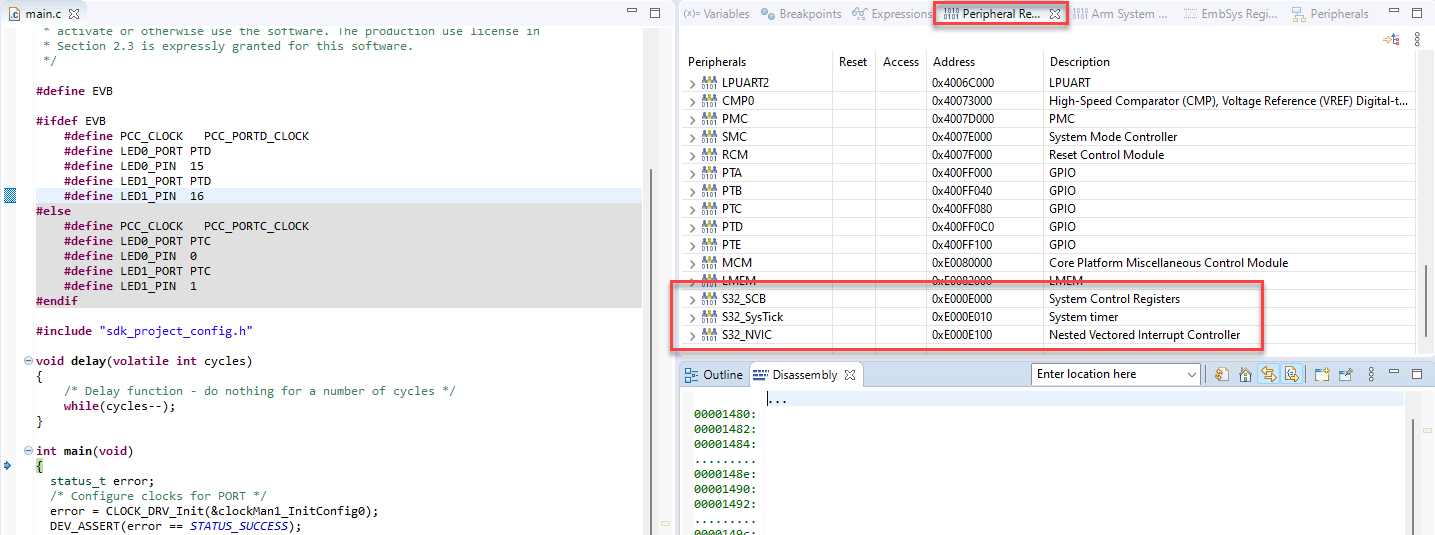Select the PTD peripheral icon

710,227
